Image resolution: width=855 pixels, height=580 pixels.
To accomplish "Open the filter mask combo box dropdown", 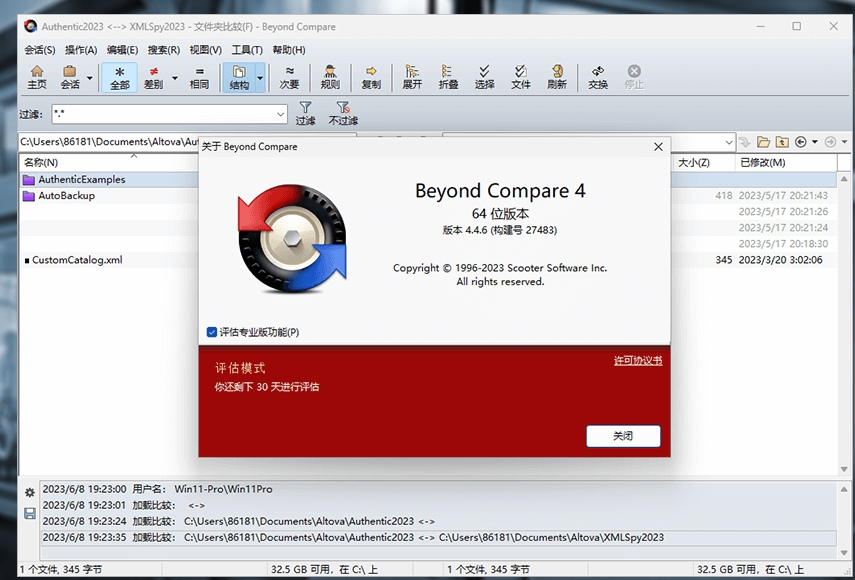I will click(280, 114).
